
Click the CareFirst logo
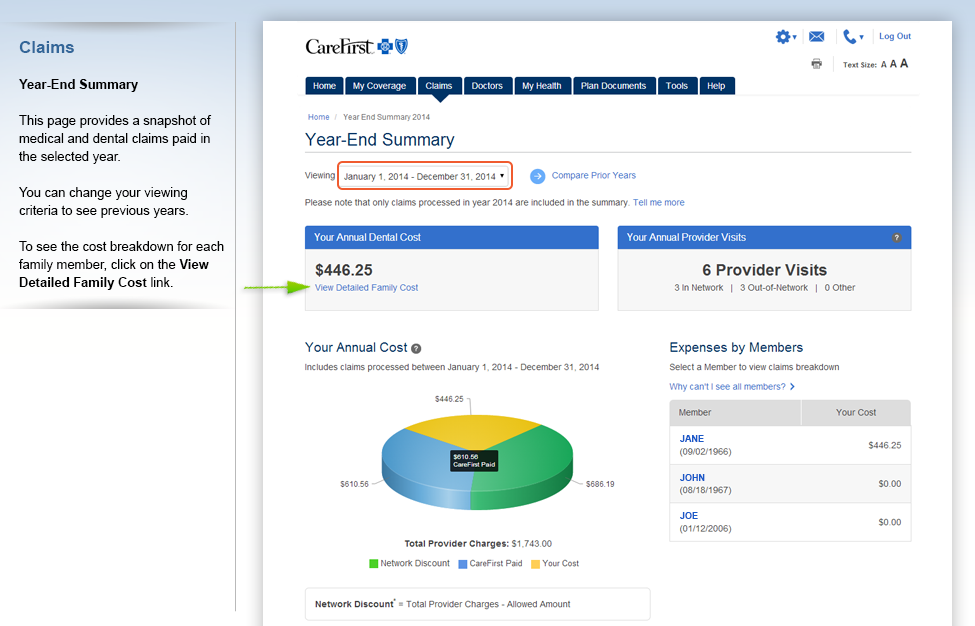356,47
